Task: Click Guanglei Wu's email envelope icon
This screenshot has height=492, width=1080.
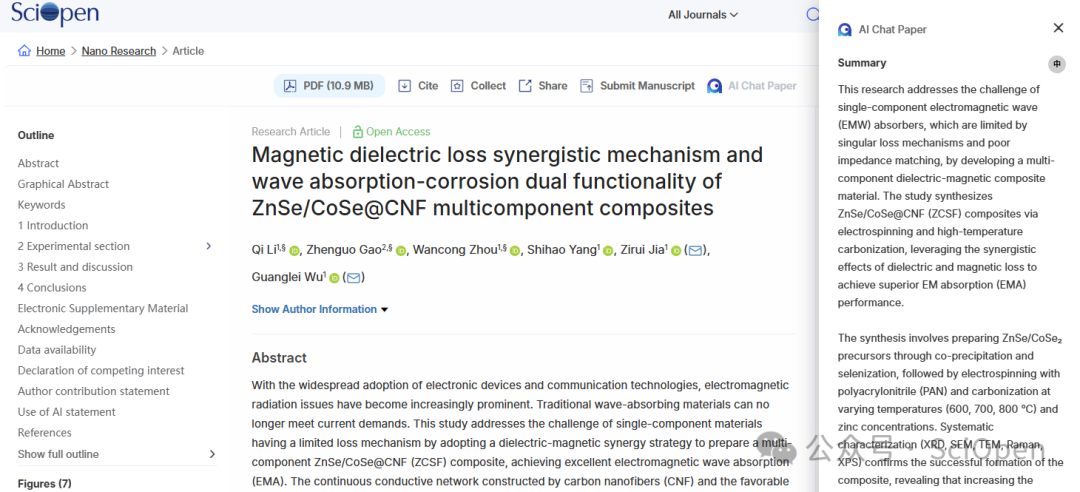Action: click(353, 278)
